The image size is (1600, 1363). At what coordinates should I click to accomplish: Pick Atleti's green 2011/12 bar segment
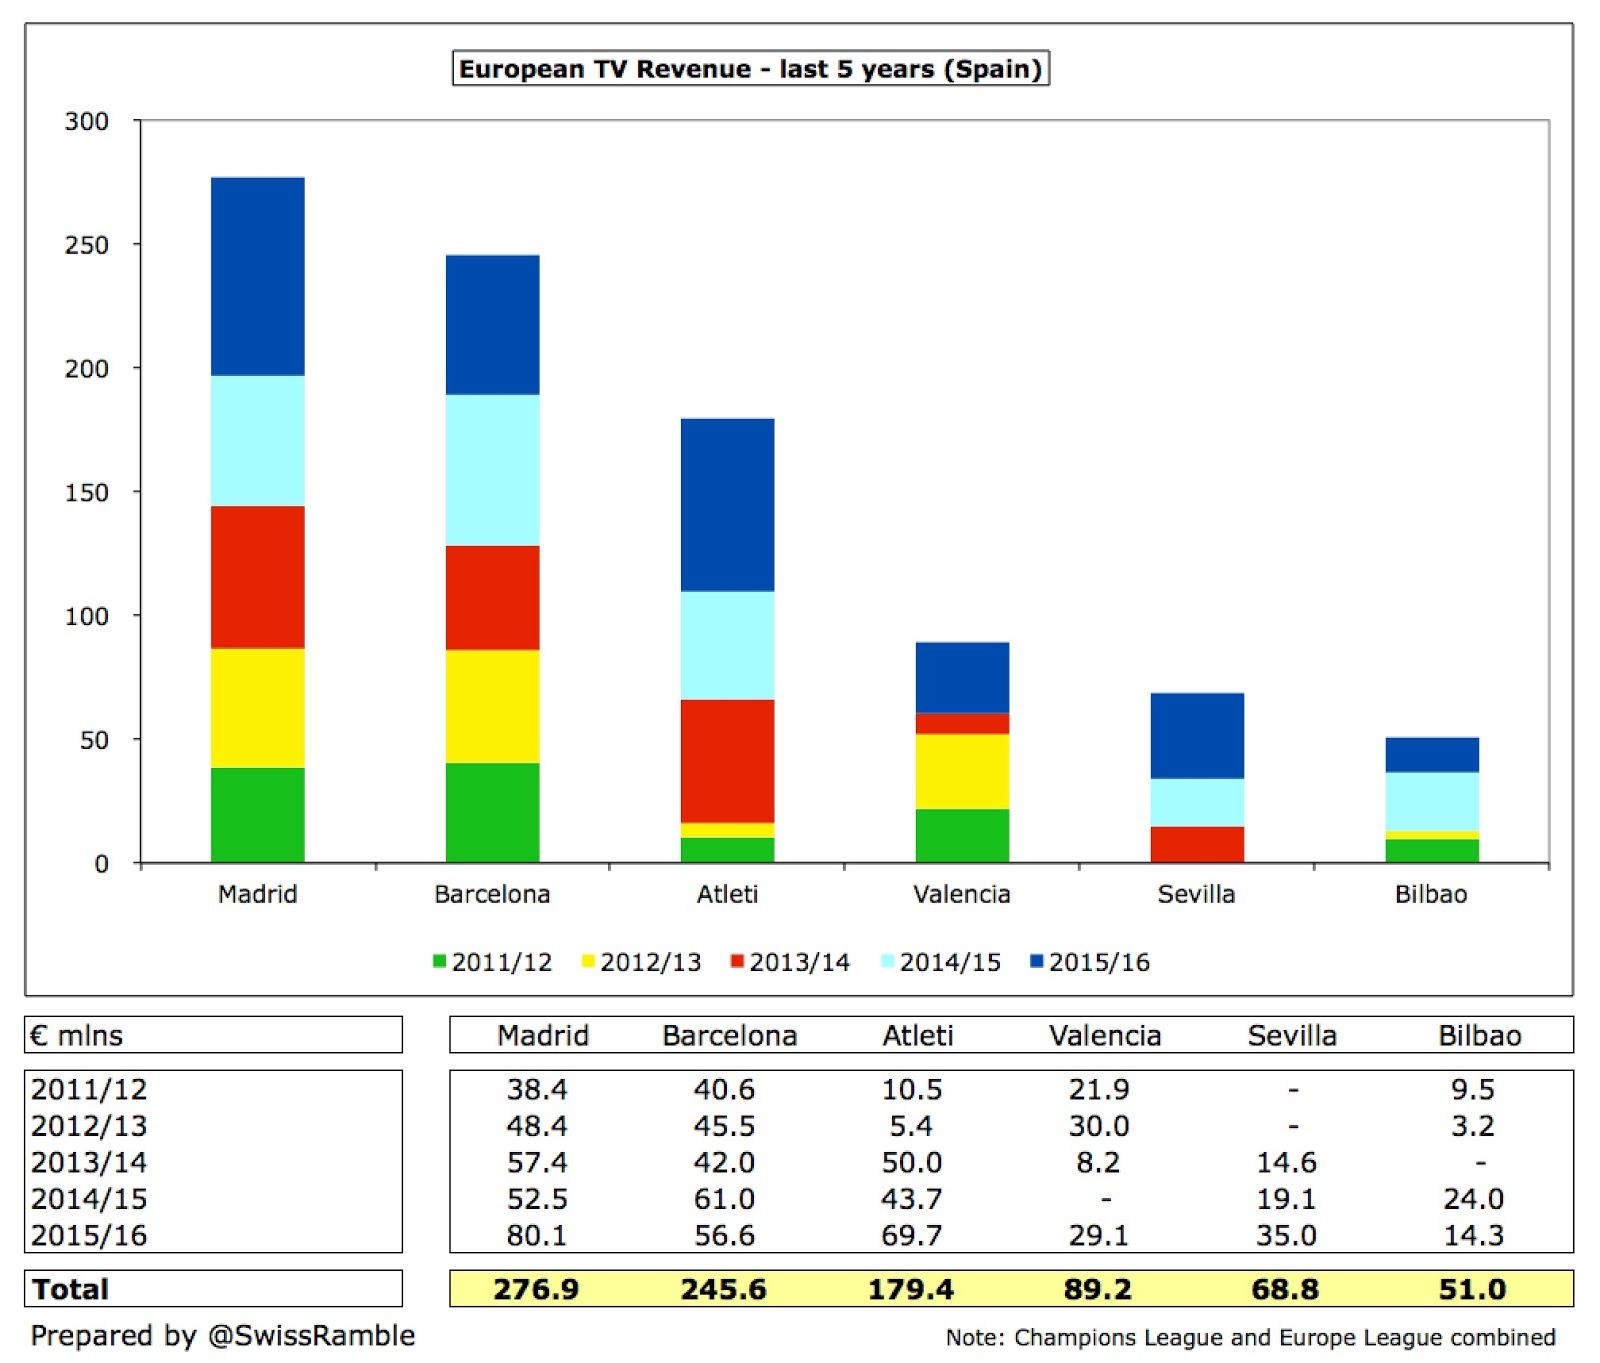click(x=728, y=850)
